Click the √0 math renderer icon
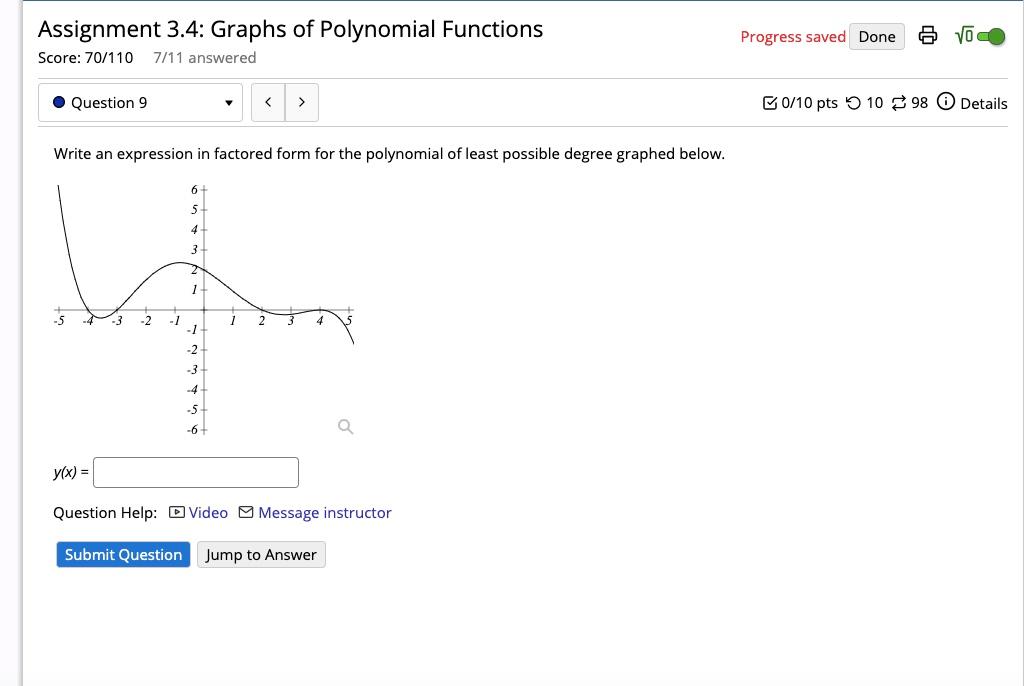1024x686 pixels. click(x=964, y=36)
